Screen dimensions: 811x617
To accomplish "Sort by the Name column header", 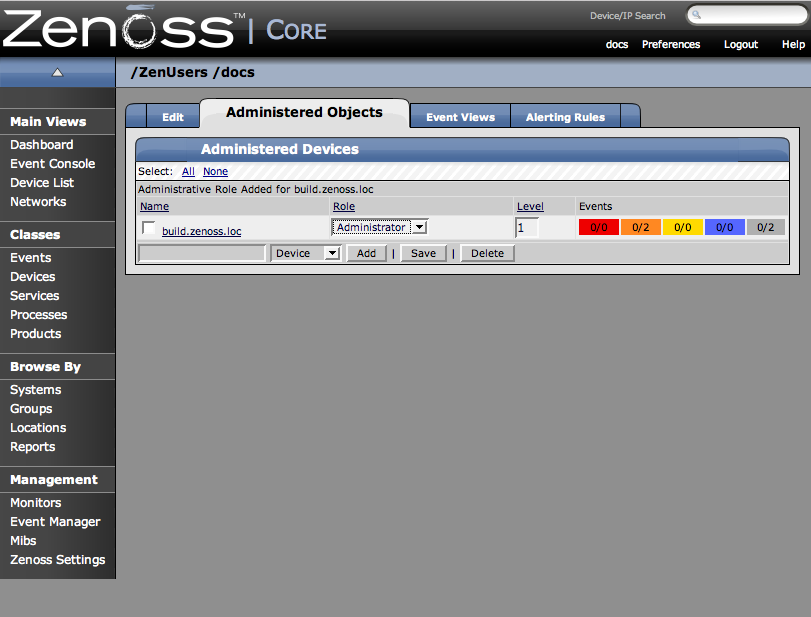I will pyautogui.click(x=154, y=206).
